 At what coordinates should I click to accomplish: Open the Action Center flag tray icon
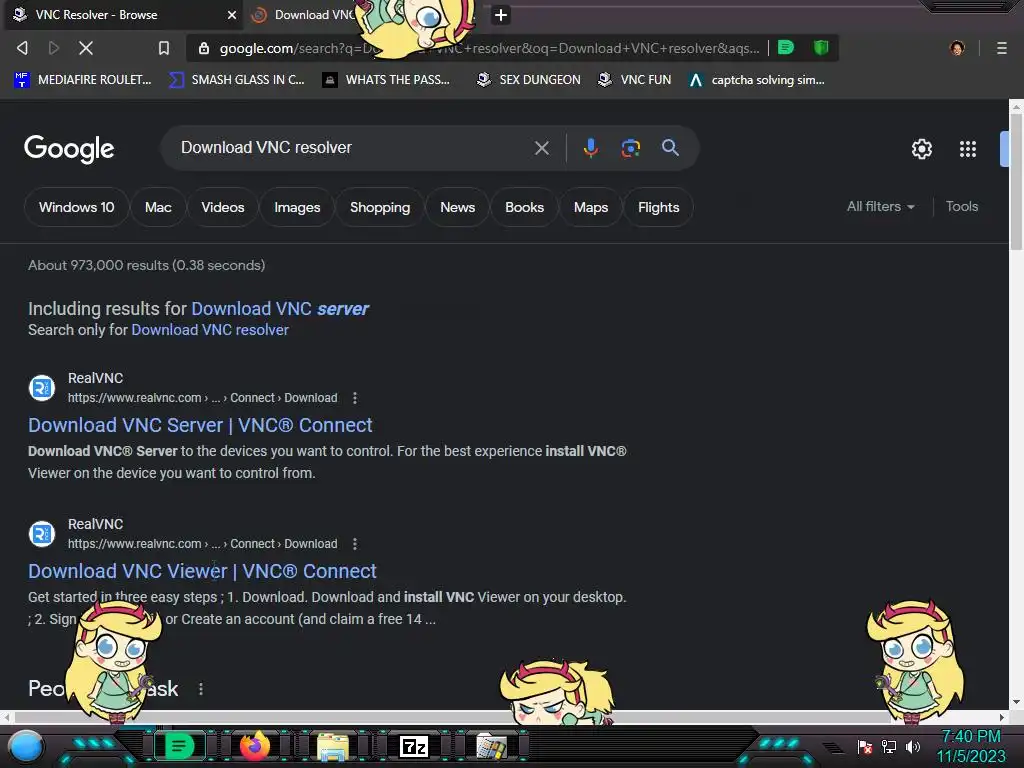865,746
